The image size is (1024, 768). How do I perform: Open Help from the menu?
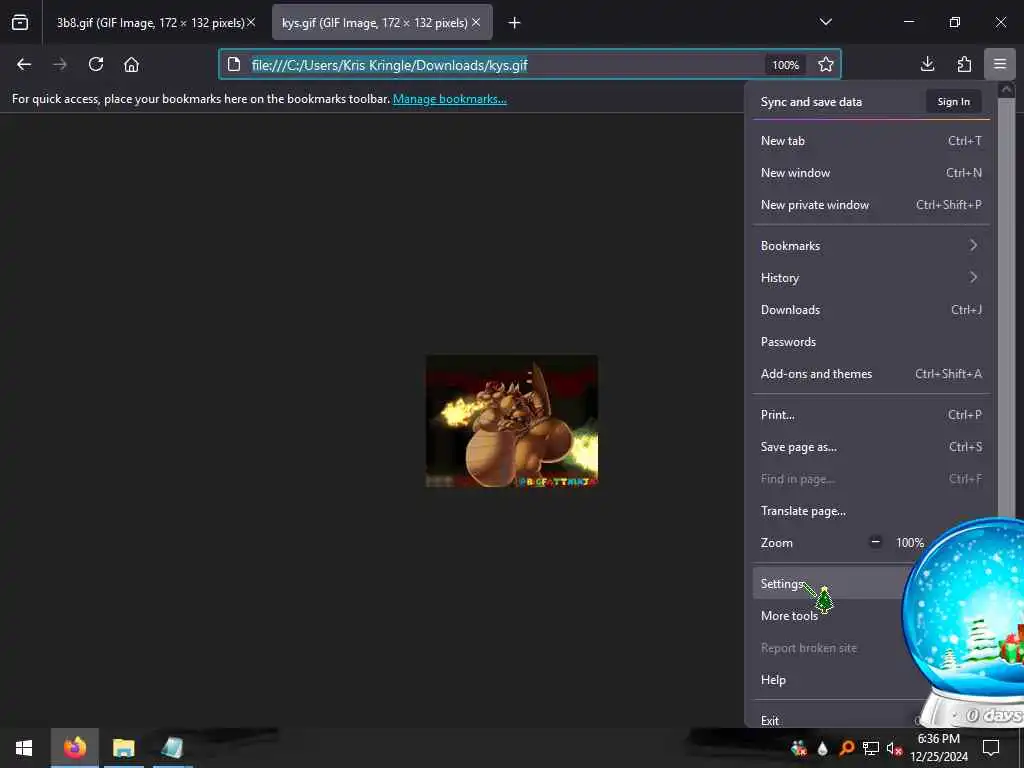[836, 679]
